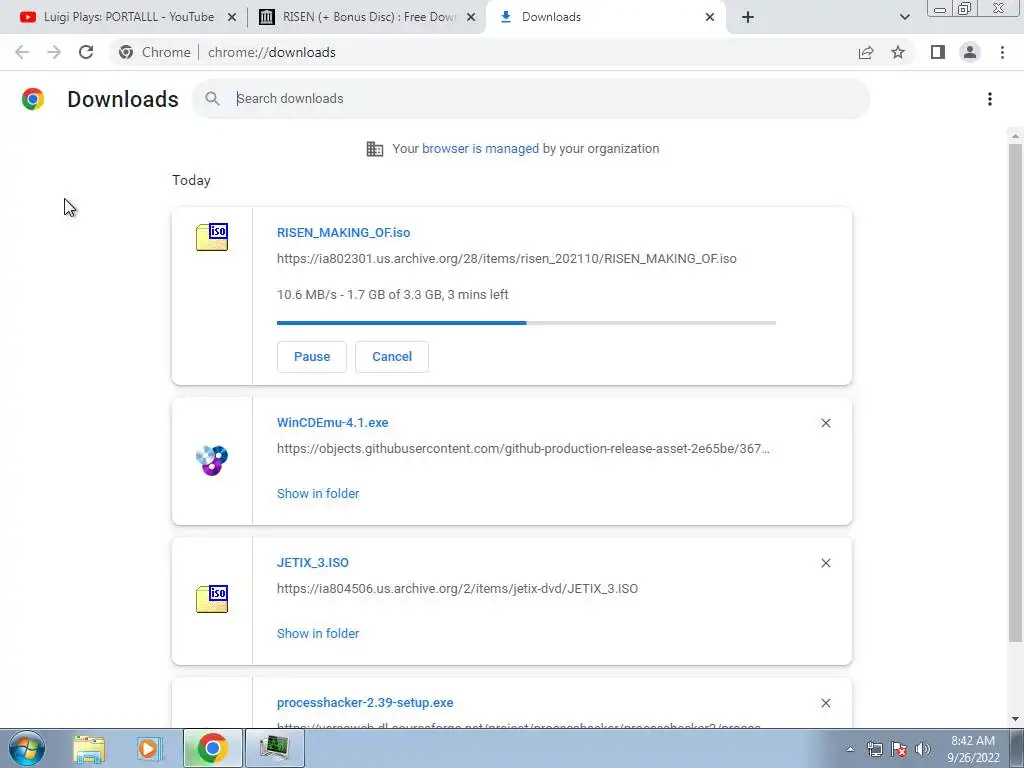
Task: Close the Luigi Plays YouTube tab
Action: click(x=232, y=17)
